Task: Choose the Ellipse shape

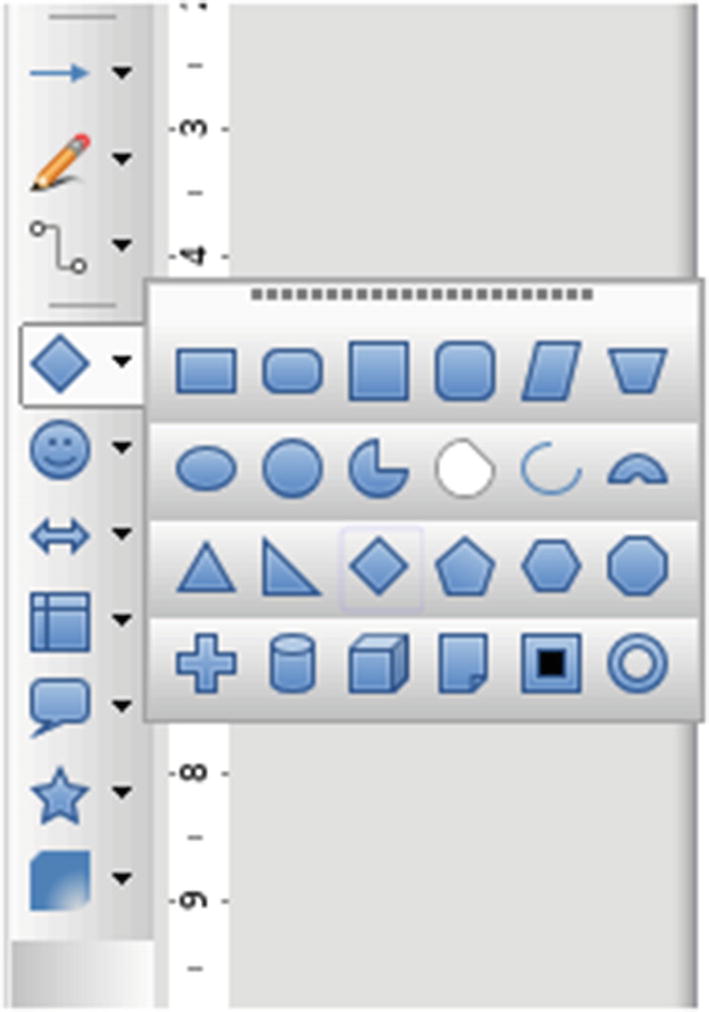Action: [206, 469]
